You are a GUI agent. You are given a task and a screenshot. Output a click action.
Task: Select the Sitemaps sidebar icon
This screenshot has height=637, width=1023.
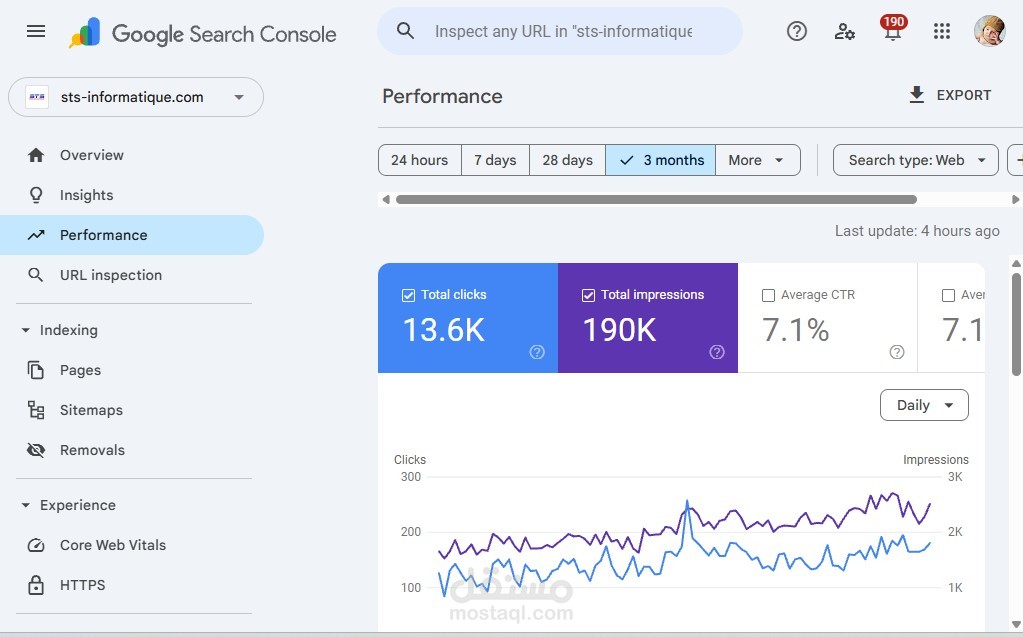36,410
